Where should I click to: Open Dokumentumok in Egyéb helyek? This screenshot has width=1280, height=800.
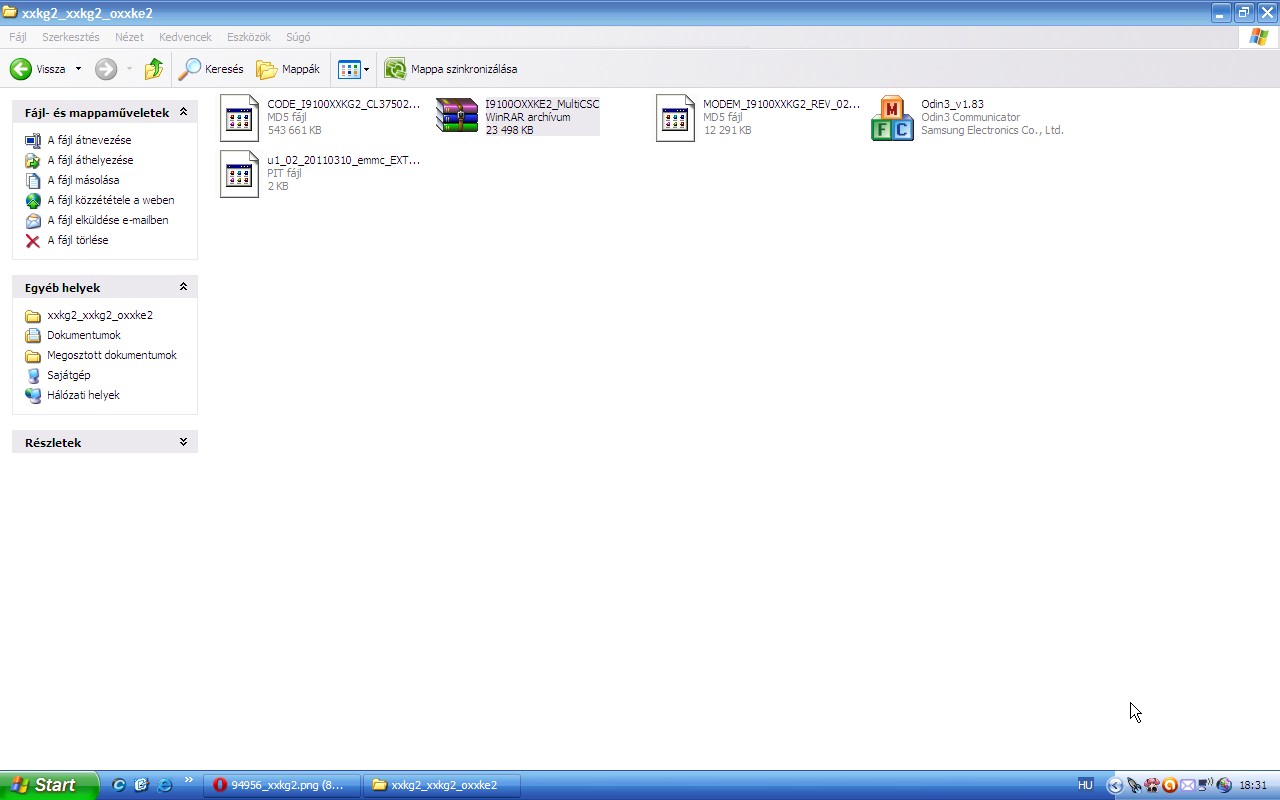[84, 335]
